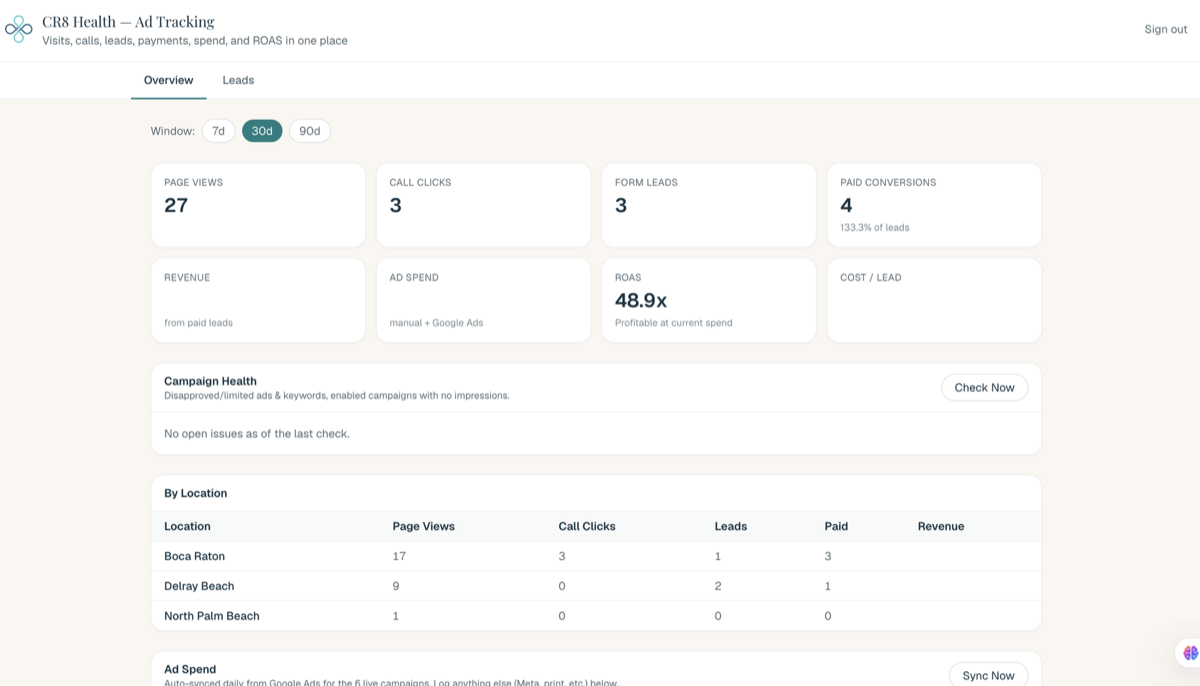The width and height of the screenshot is (1200, 686).
Task: Click Delray Beach page views value 9
Action: point(396,586)
